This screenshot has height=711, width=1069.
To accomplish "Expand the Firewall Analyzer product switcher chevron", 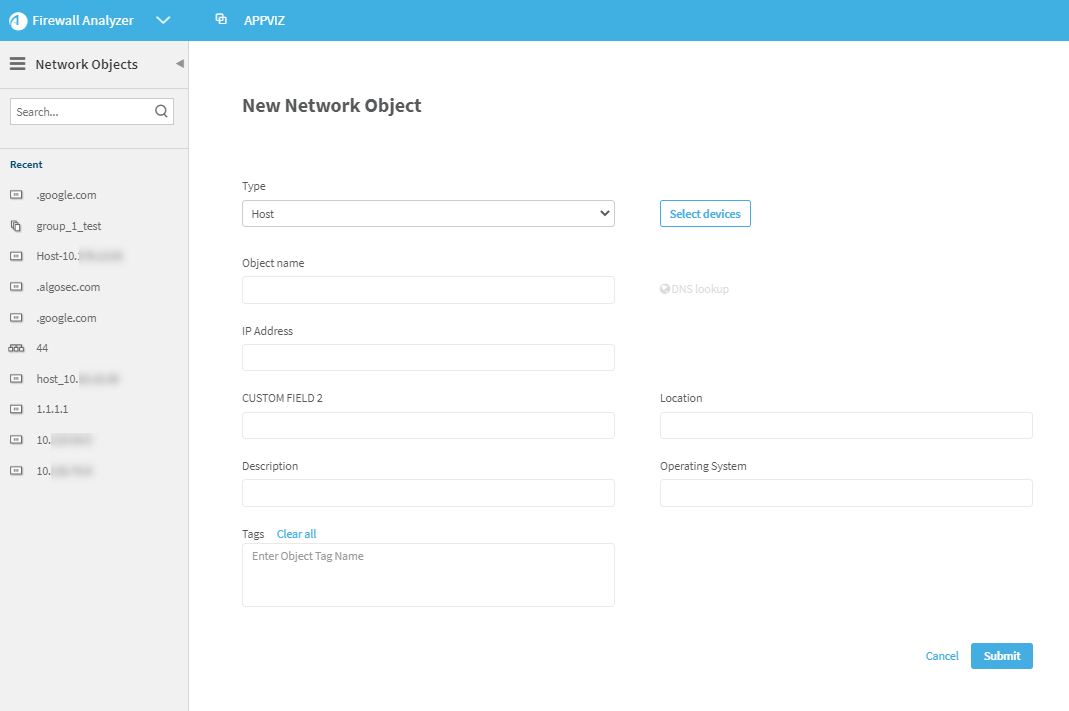I will click(x=163, y=21).
